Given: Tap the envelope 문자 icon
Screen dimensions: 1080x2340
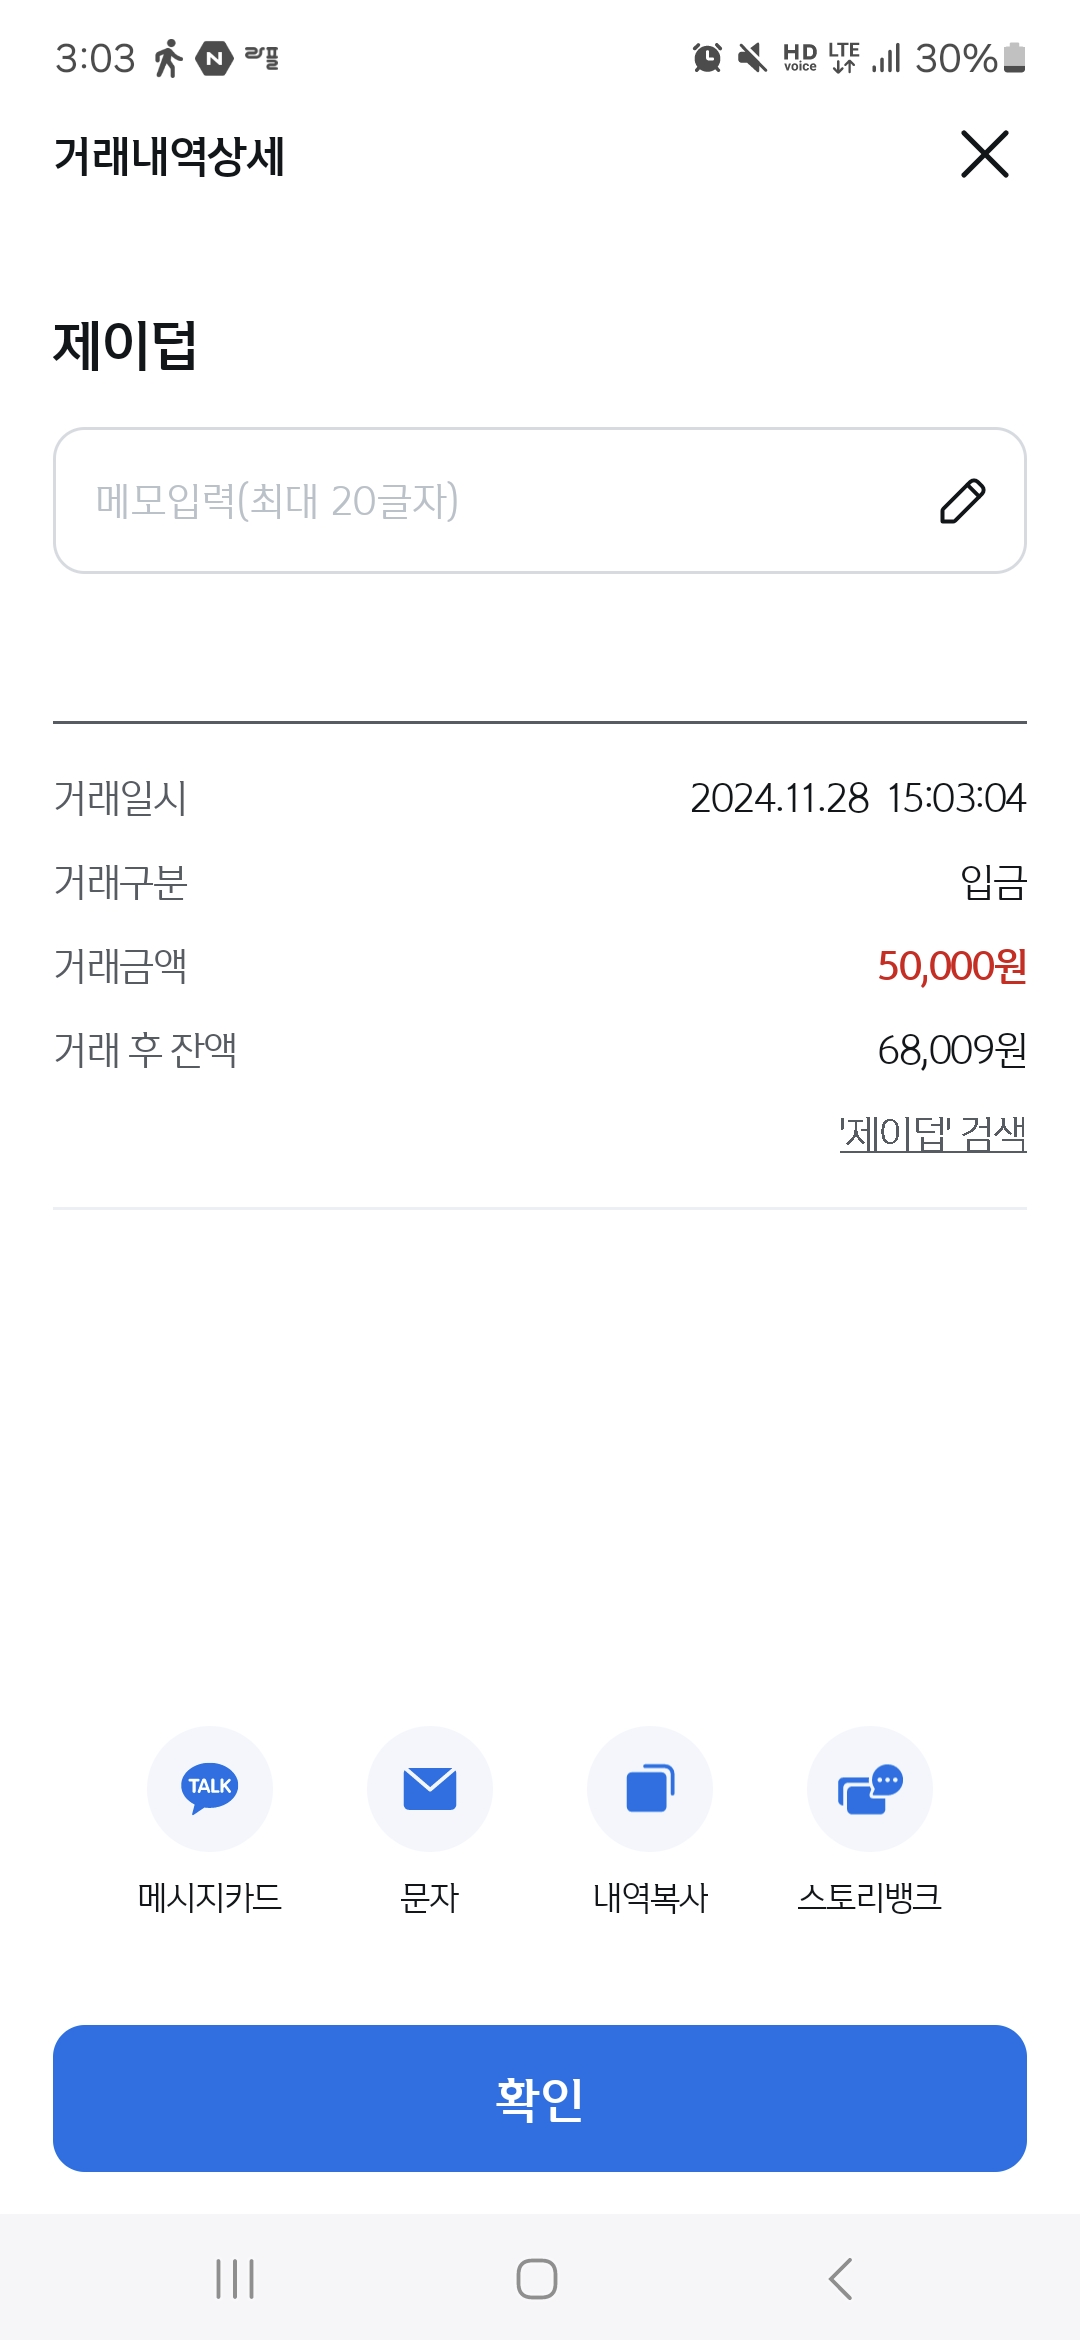Looking at the screenshot, I should tap(430, 1788).
